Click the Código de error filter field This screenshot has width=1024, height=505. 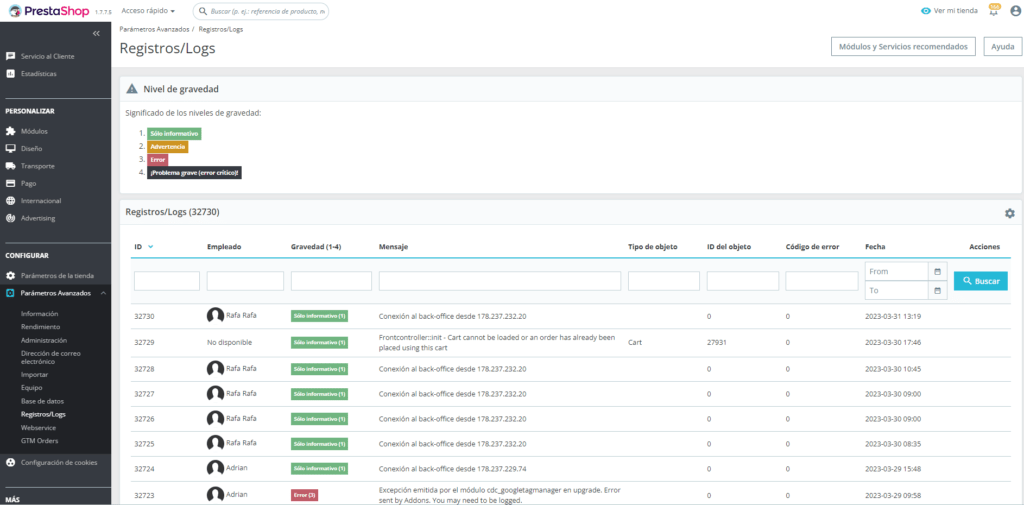pyautogui.click(x=822, y=281)
